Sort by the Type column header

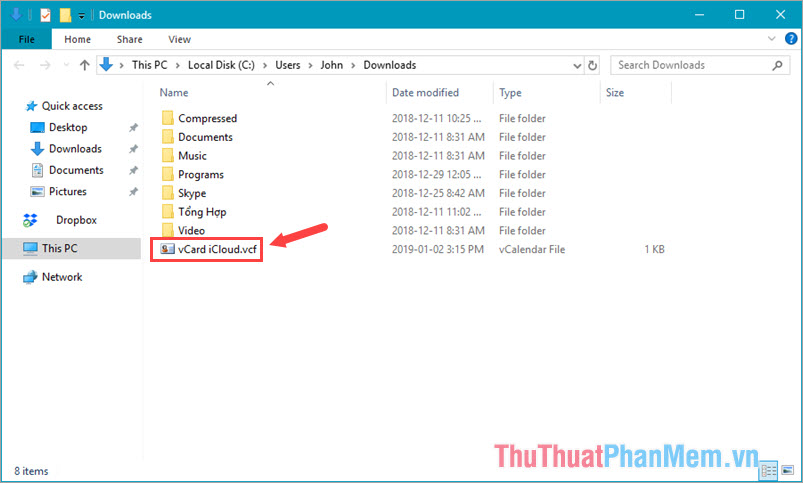click(x=510, y=93)
